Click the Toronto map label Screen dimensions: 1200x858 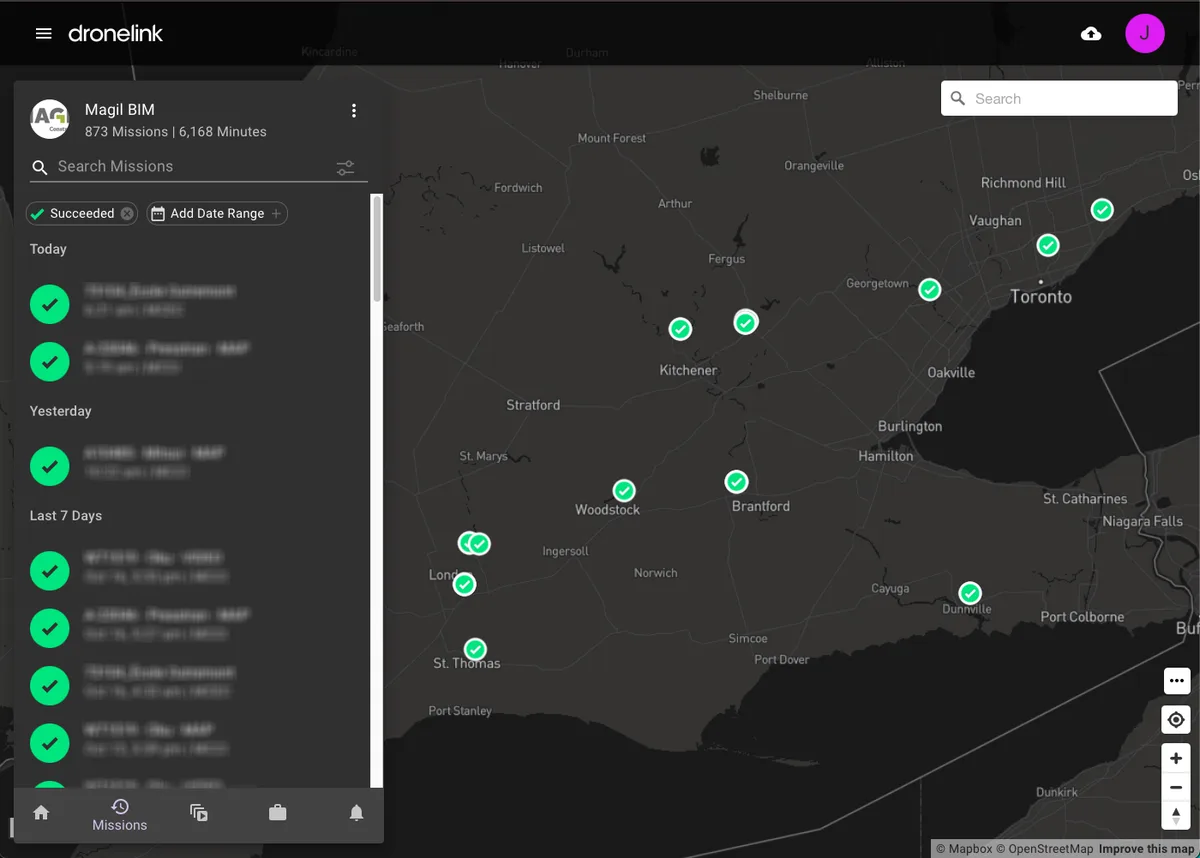[1041, 297]
